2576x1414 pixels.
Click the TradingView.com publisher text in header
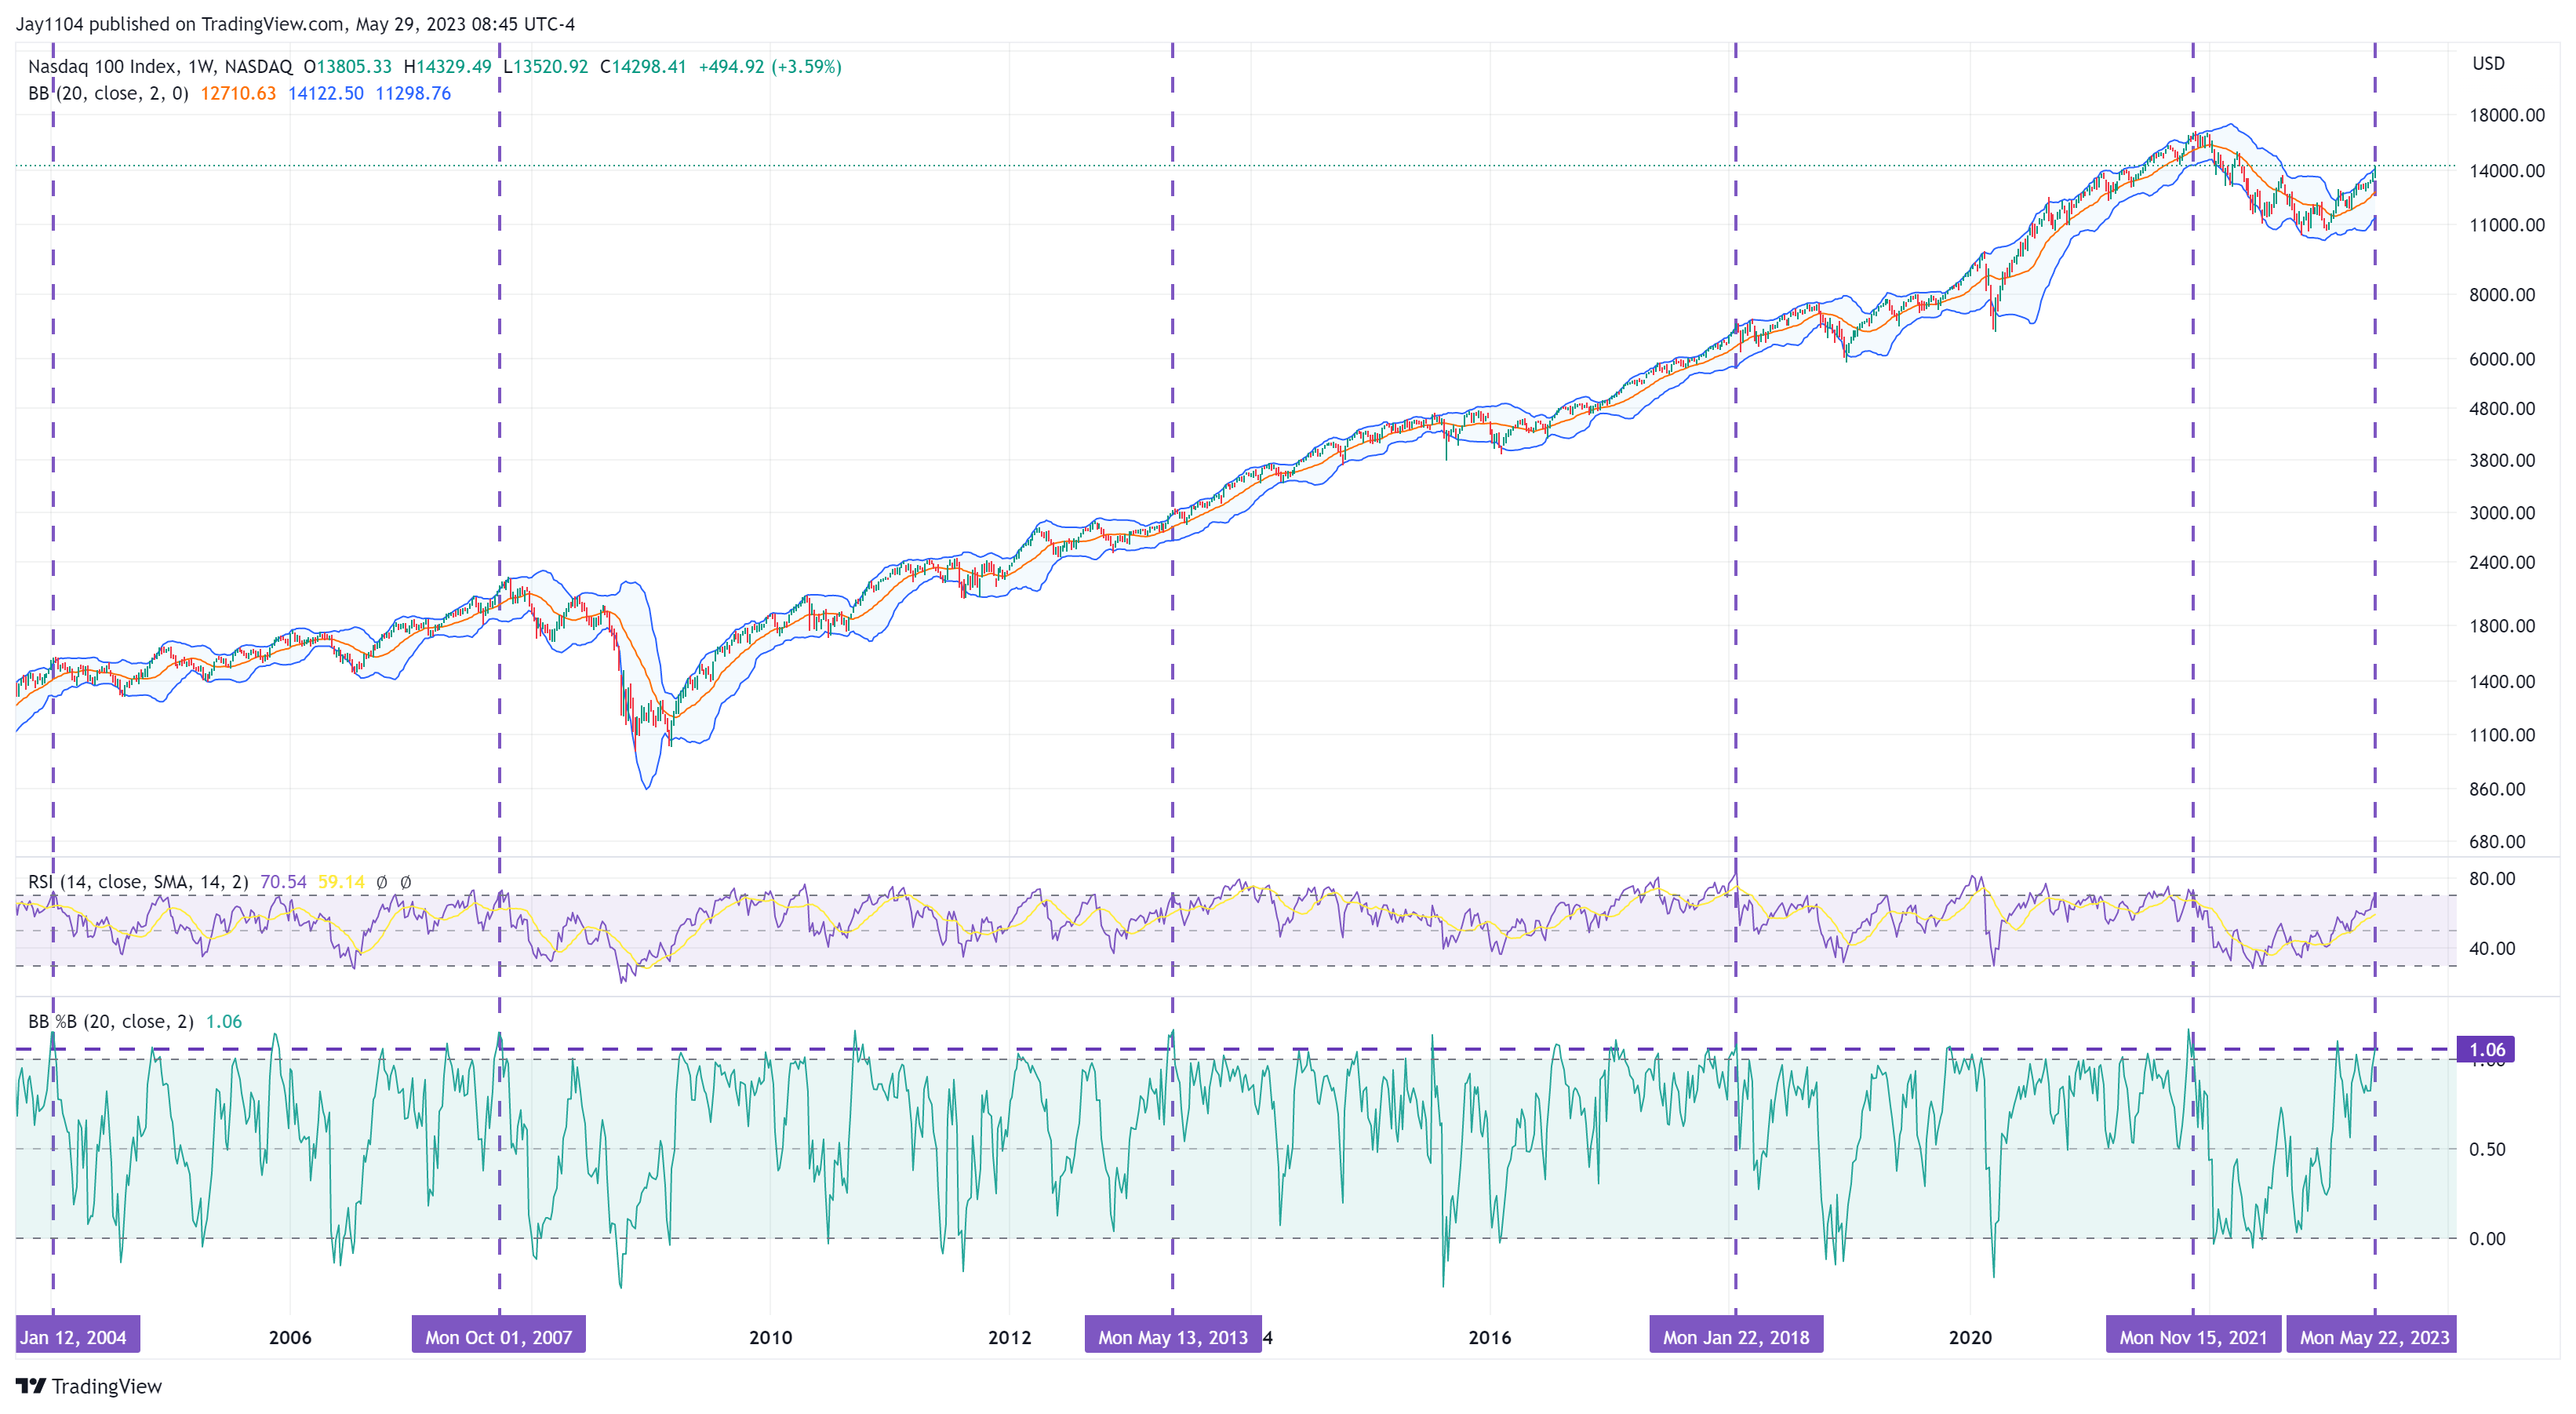click(x=272, y=24)
